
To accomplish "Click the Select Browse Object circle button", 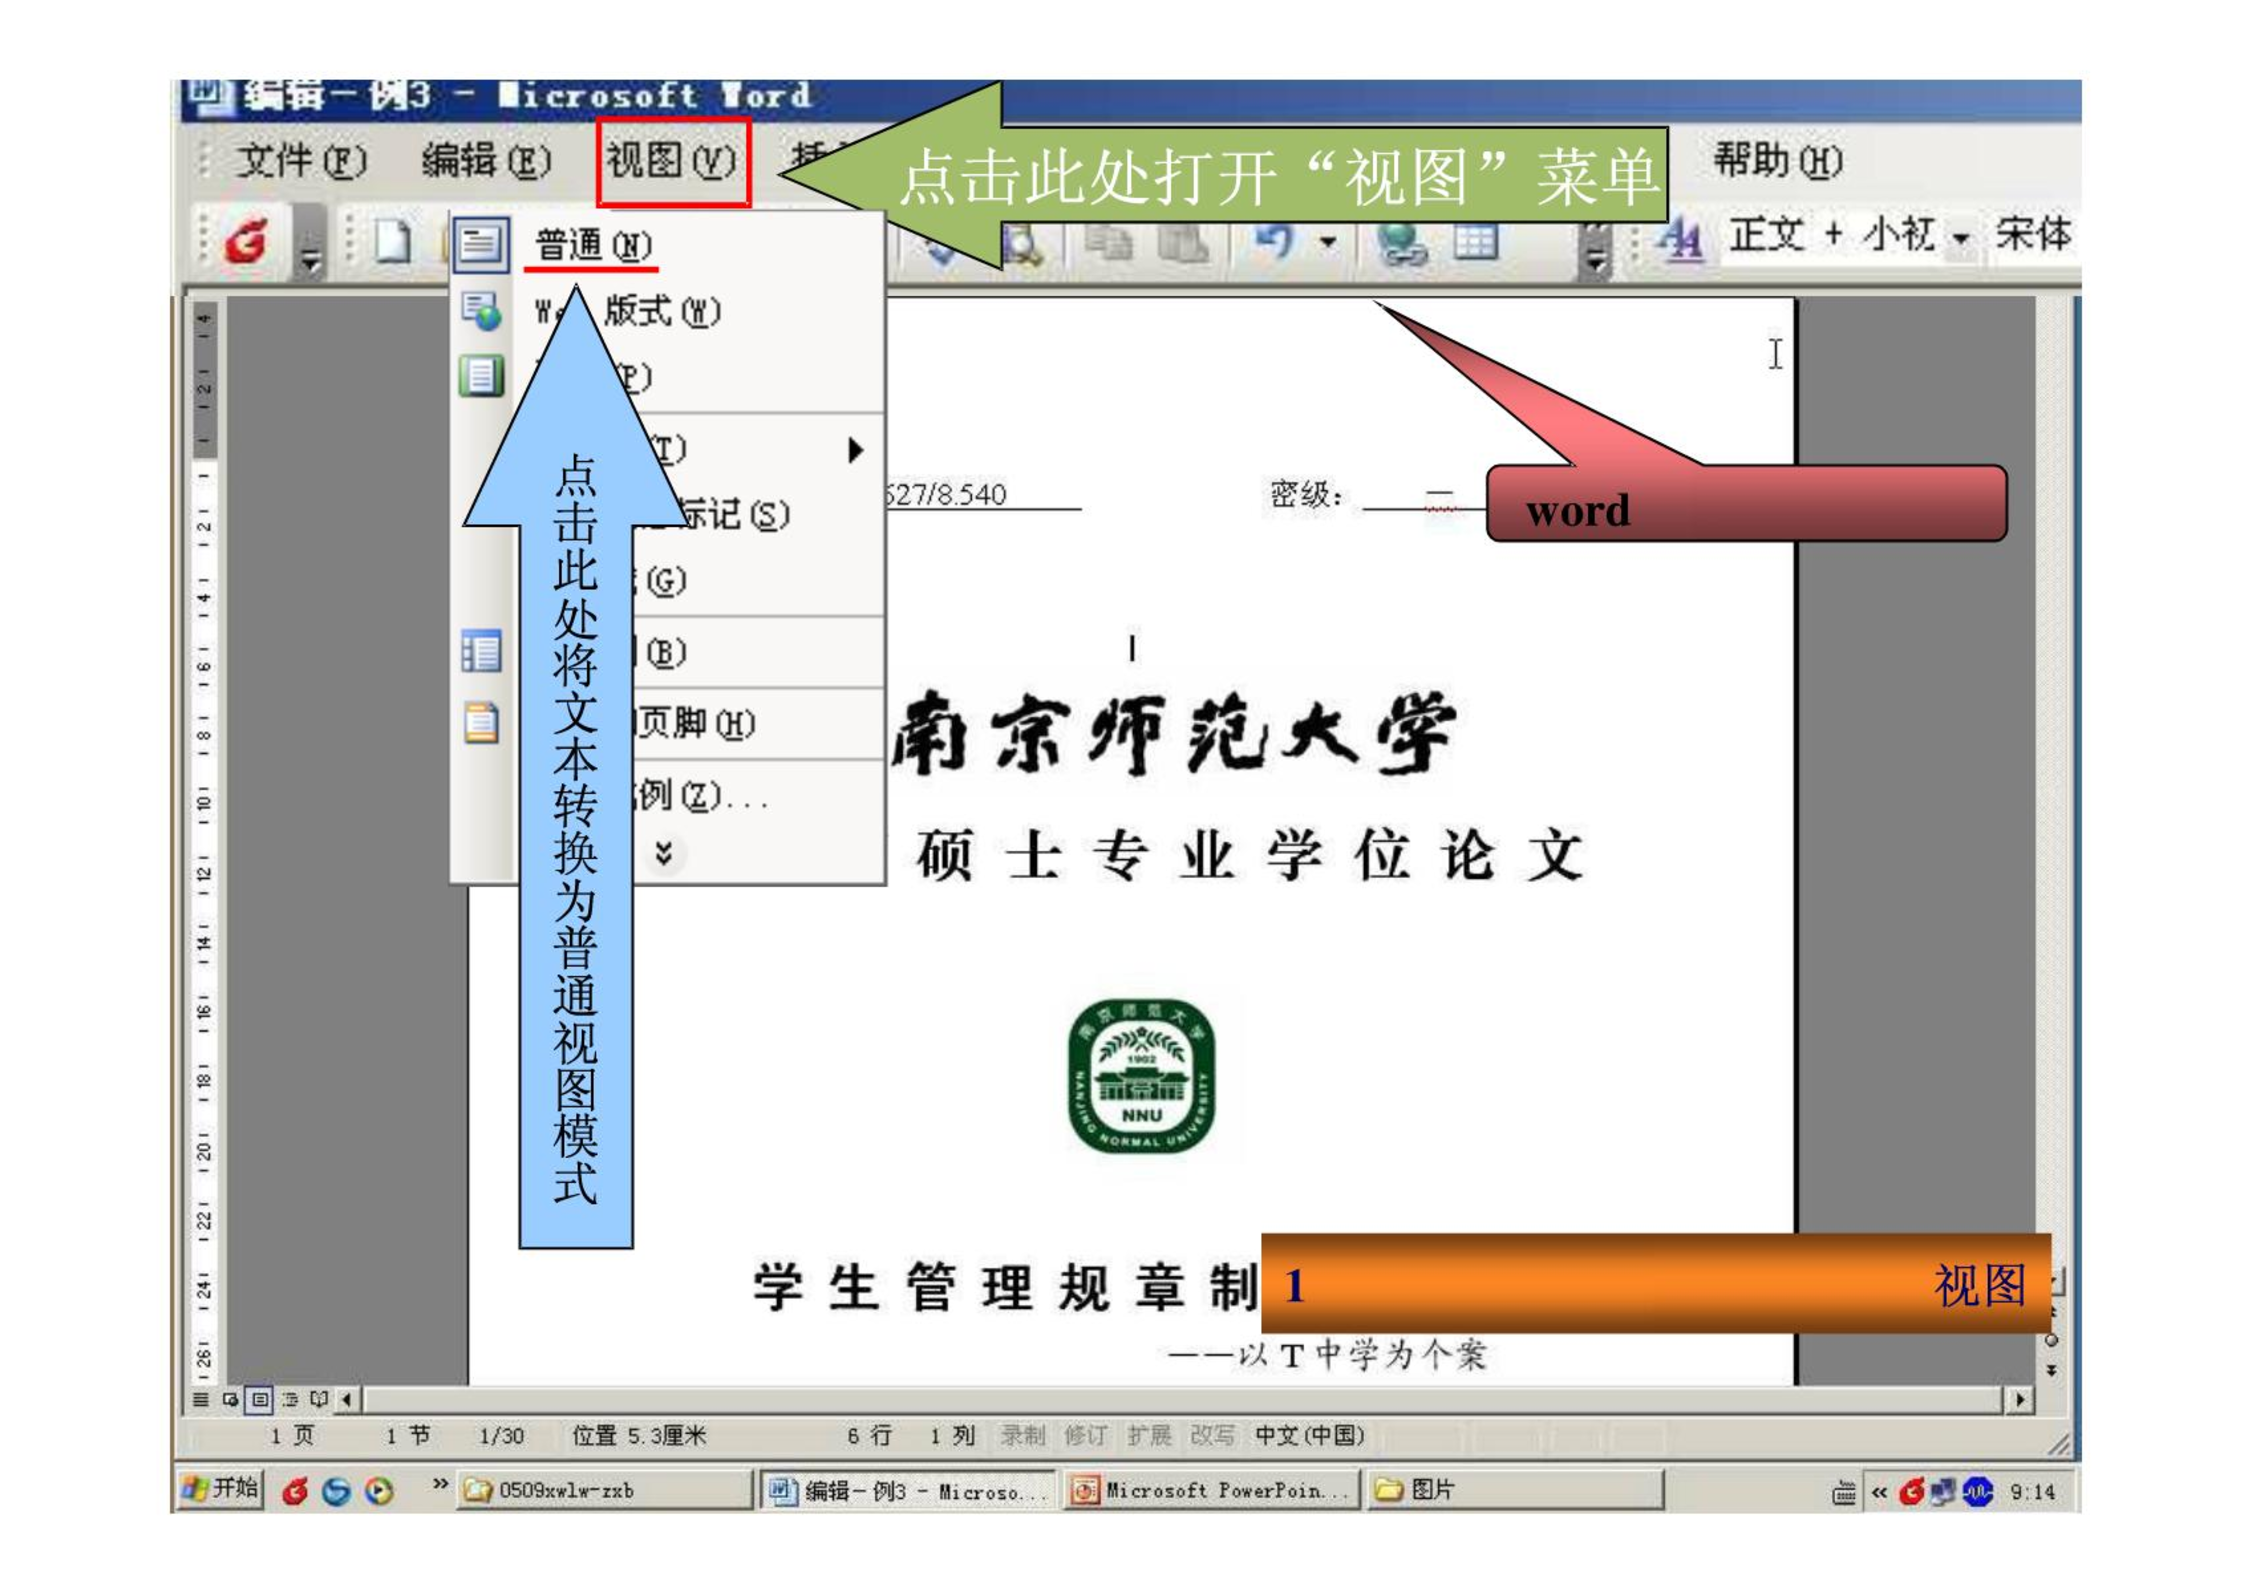I will 2051,1341.
